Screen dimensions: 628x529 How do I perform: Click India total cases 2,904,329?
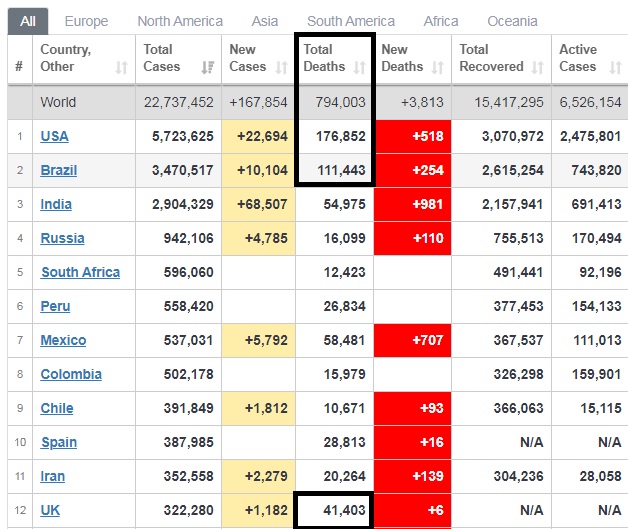click(x=183, y=205)
